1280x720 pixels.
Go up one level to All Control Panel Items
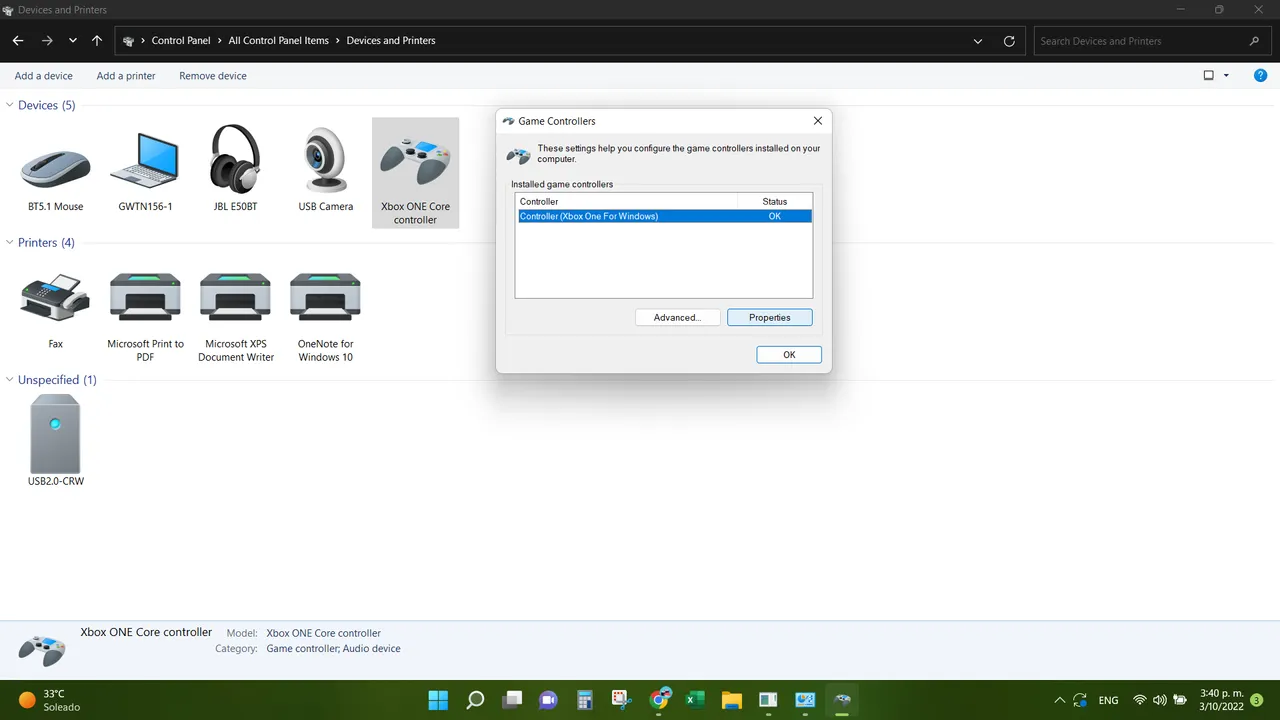(96, 41)
